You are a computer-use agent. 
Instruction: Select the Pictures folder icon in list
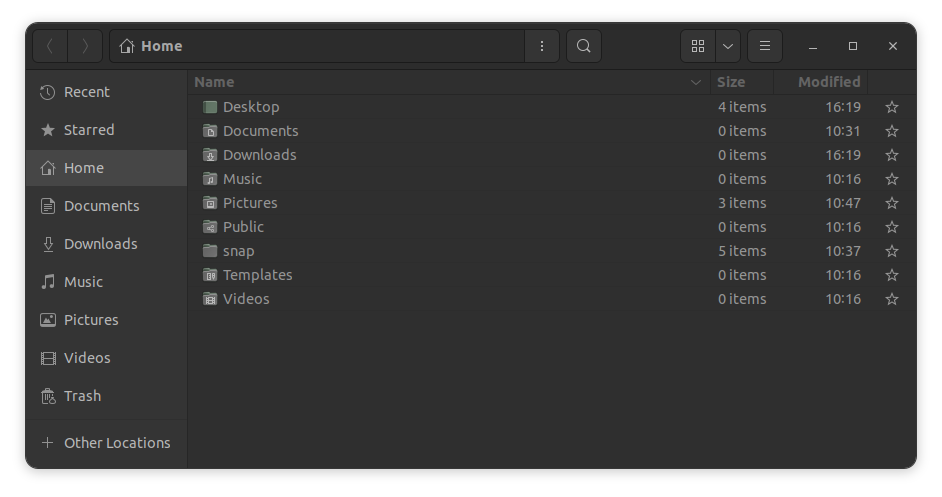tap(210, 203)
